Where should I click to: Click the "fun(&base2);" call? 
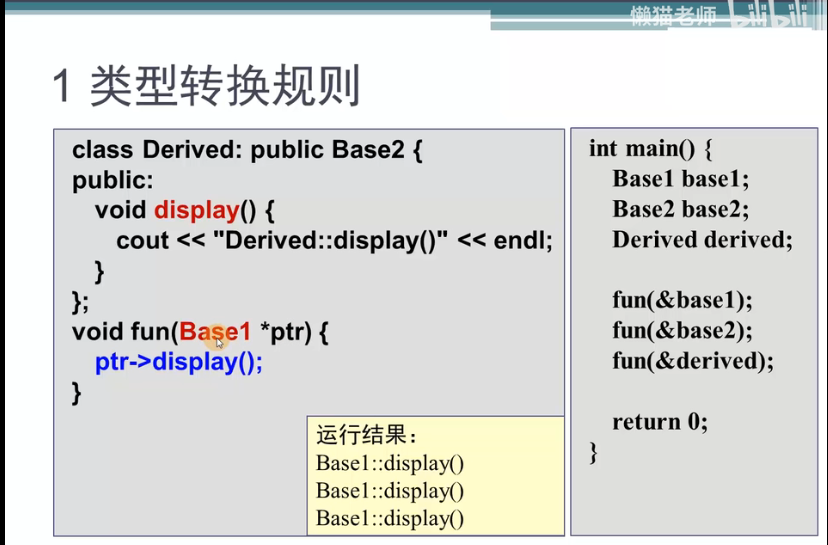pos(682,331)
